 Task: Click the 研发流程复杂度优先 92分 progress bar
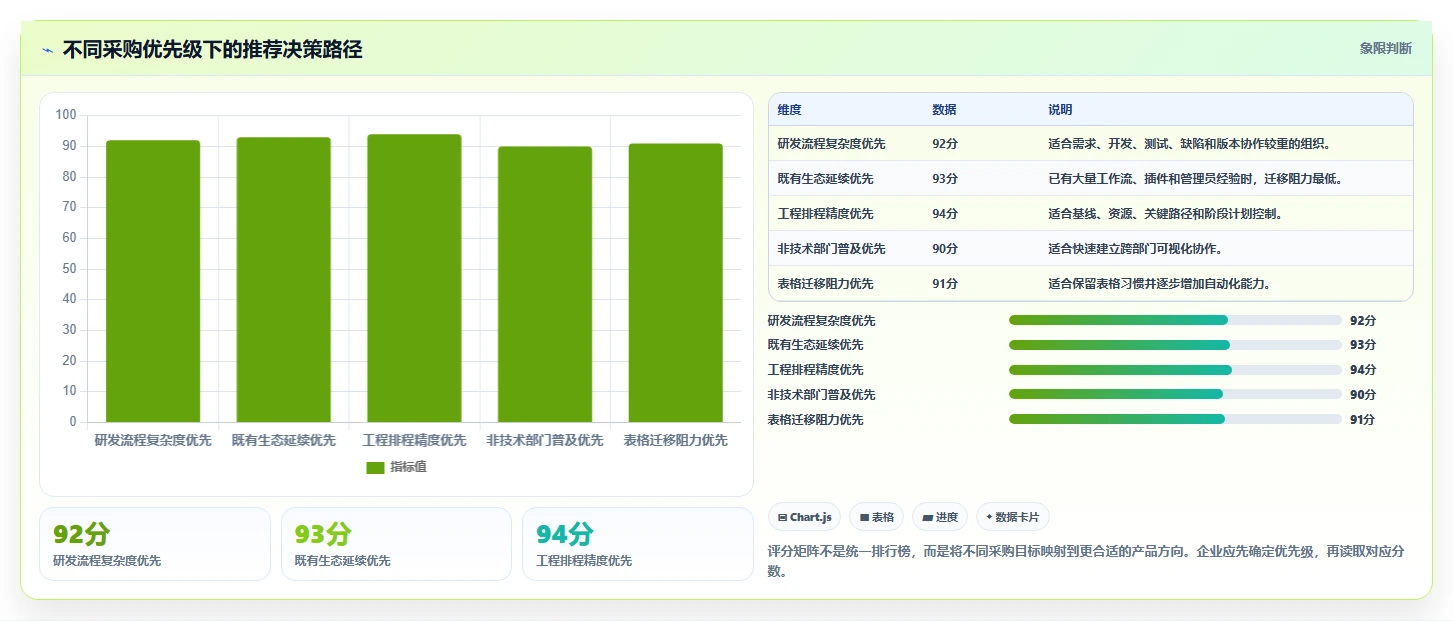click(x=1175, y=320)
